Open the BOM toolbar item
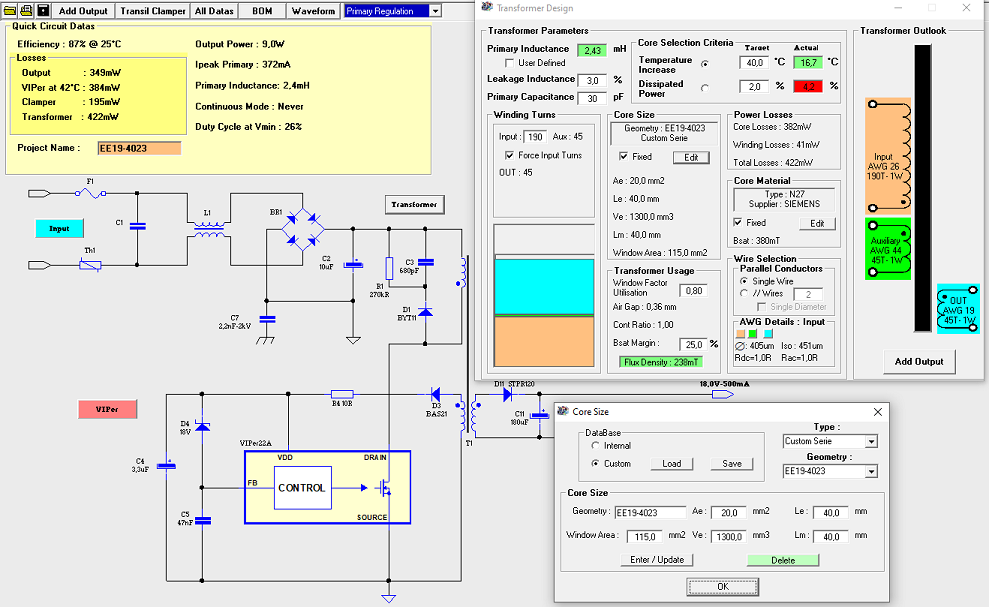 [x=261, y=11]
